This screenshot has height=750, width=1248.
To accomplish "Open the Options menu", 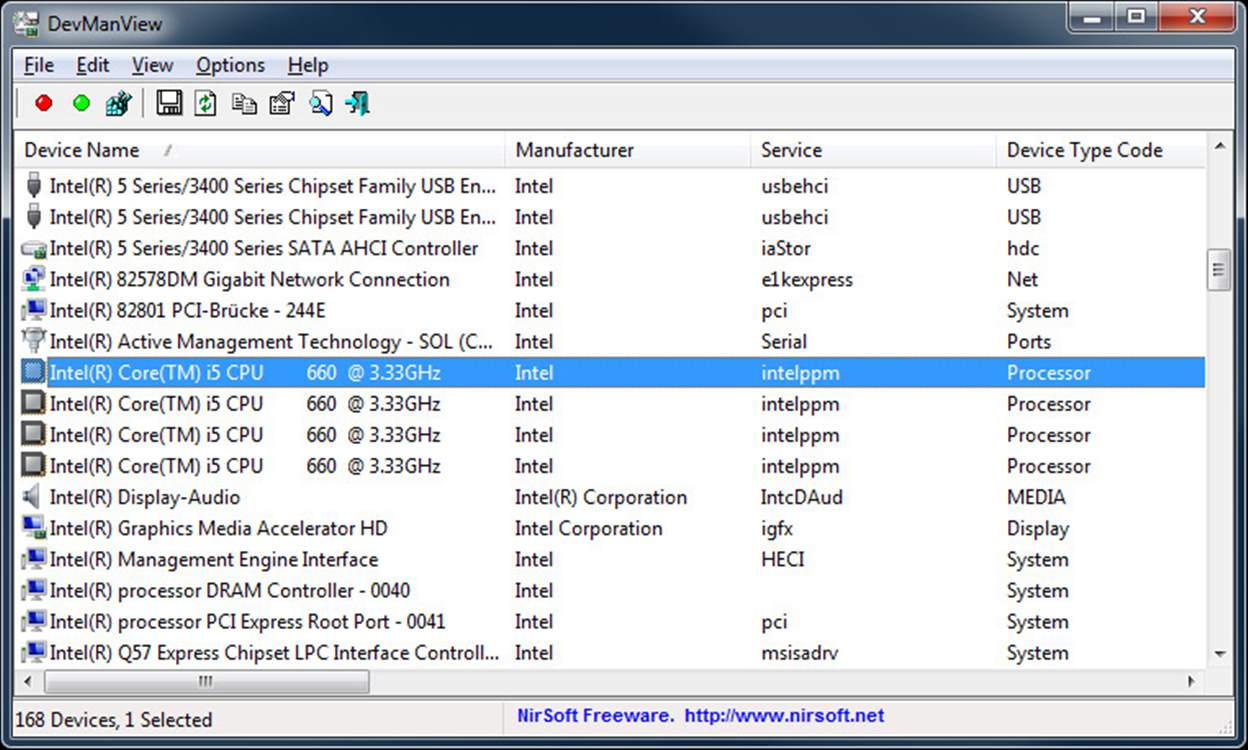I will [231, 65].
